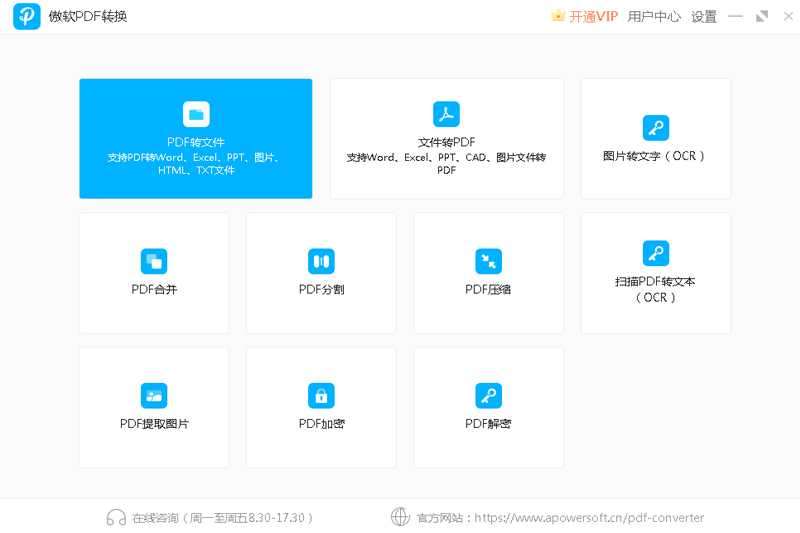Click the VIP crown icon
The width and height of the screenshot is (800, 533).
click(x=558, y=17)
